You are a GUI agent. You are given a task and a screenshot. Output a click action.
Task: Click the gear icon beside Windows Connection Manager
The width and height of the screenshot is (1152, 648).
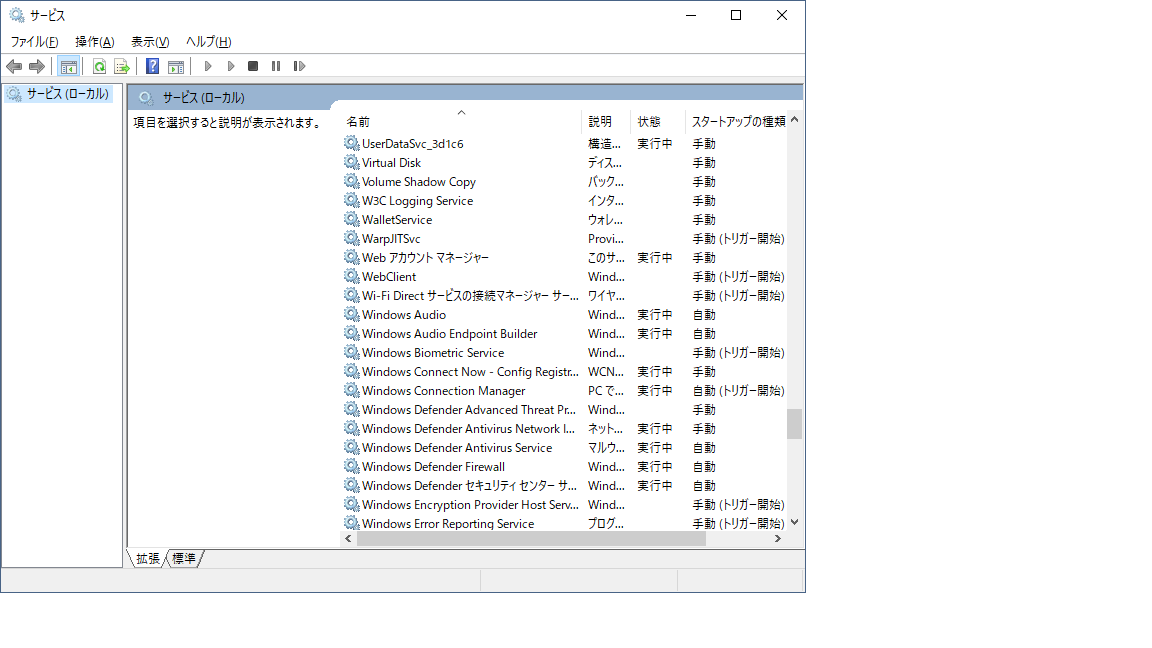click(352, 391)
